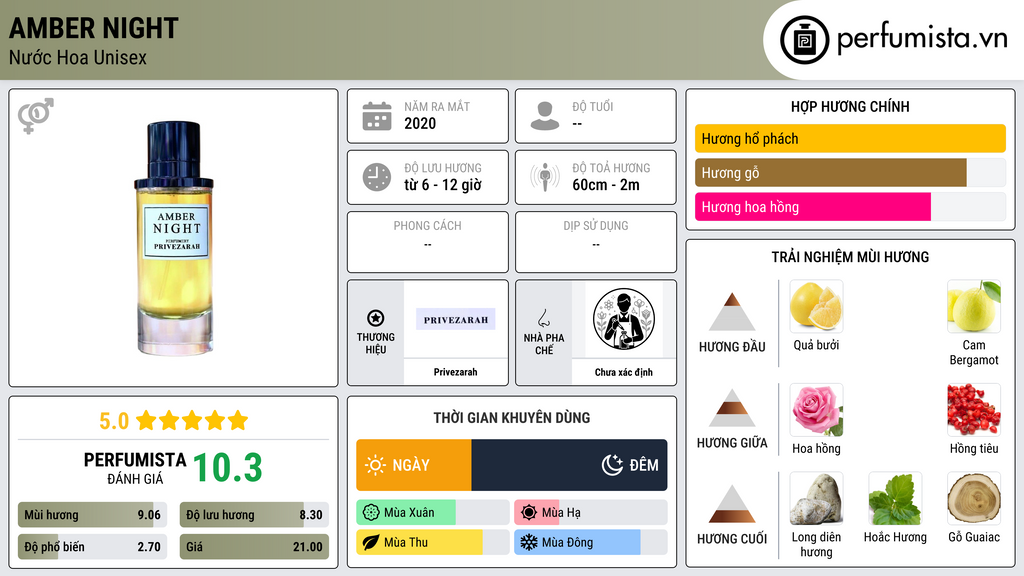Click the Hương gỗ accord bar
Image resolution: width=1024 pixels, height=576 pixels.
coord(850,172)
